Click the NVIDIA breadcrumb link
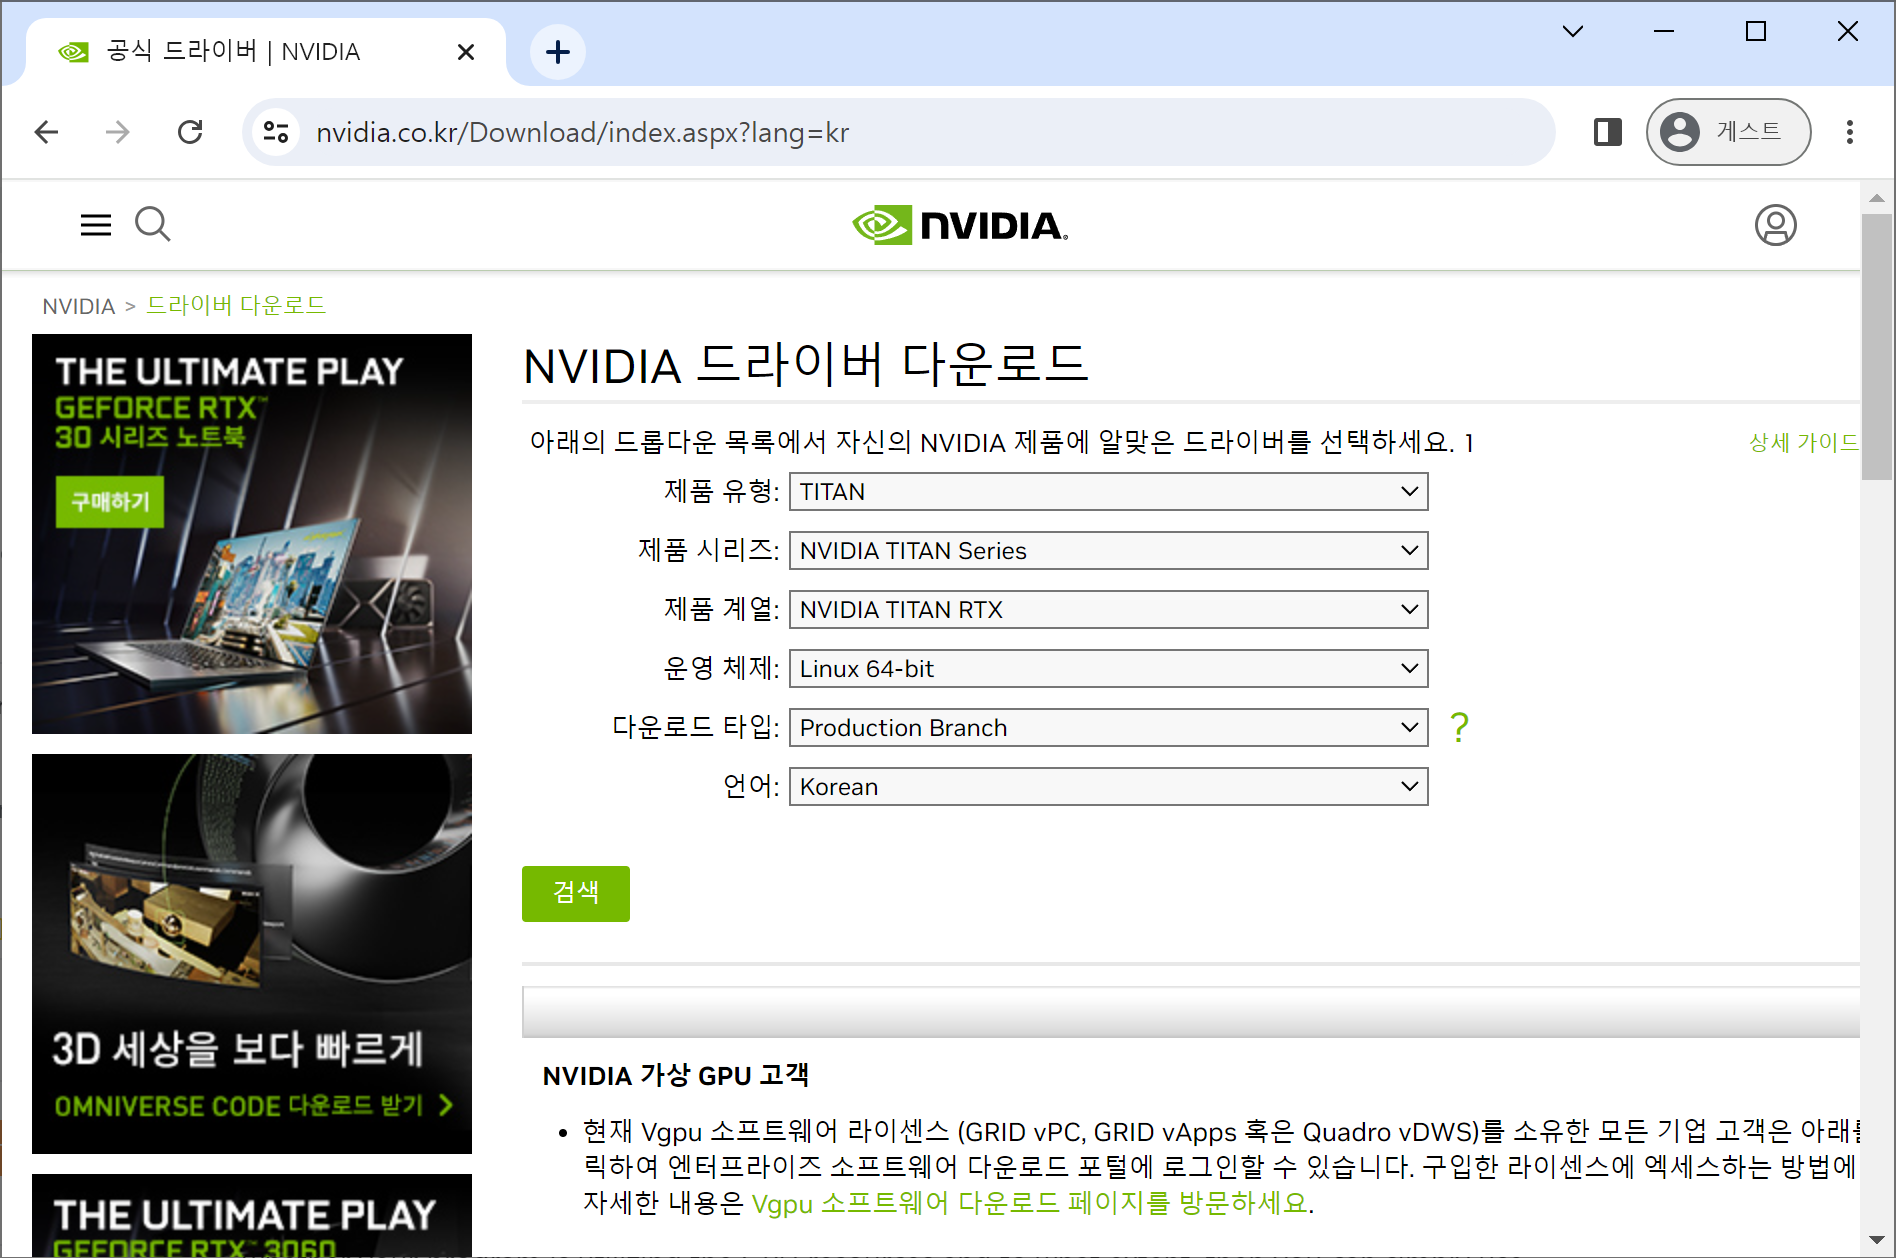This screenshot has height=1258, width=1896. [79, 306]
